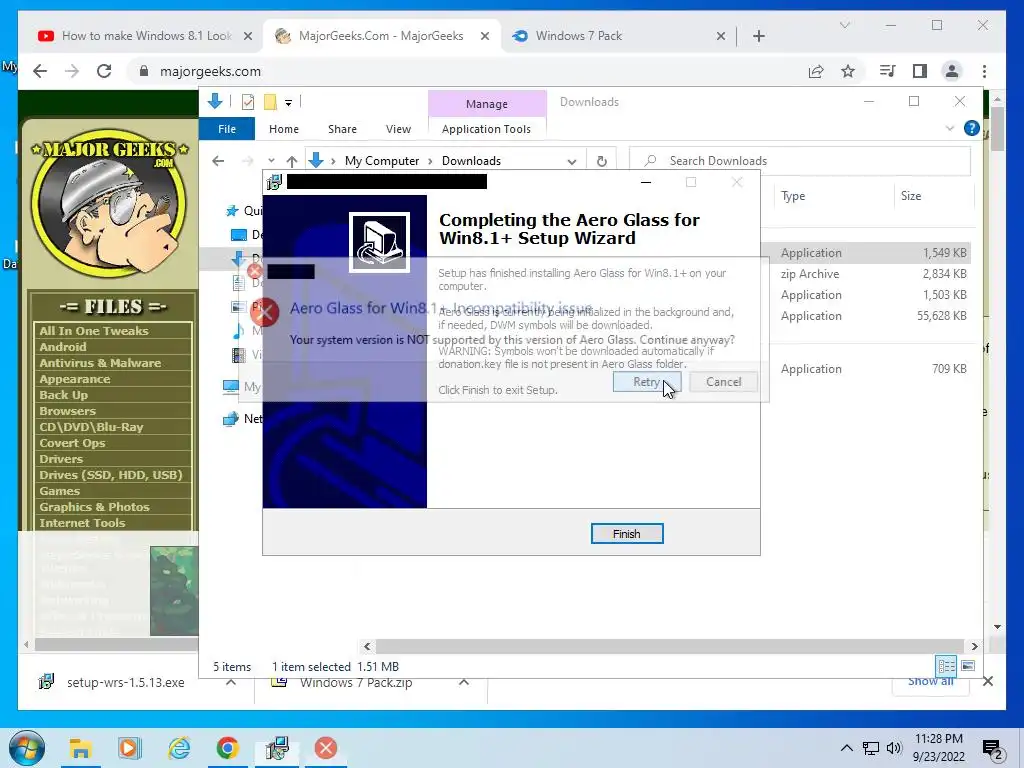Click Explorer horizontal scrollbar

pyautogui.click(x=669, y=646)
